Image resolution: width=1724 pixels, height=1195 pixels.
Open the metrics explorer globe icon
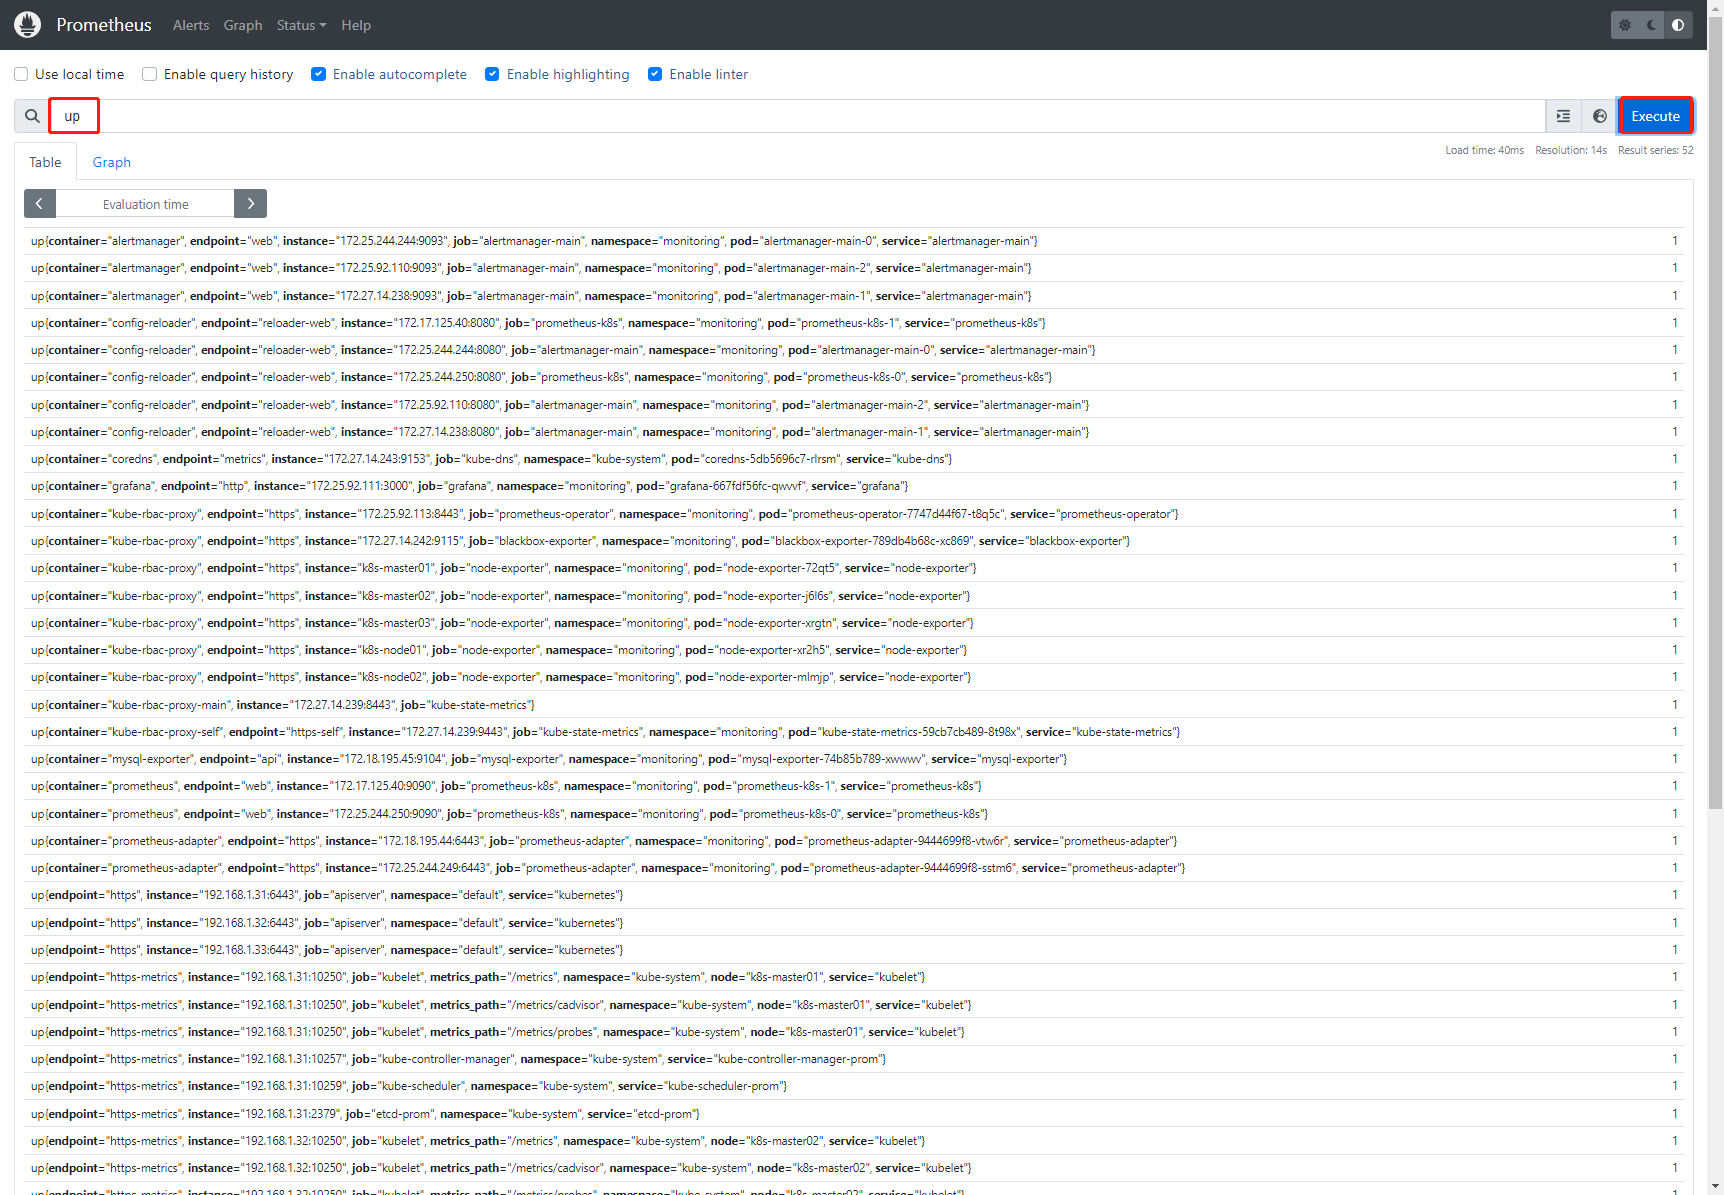[x=1599, y=116]
